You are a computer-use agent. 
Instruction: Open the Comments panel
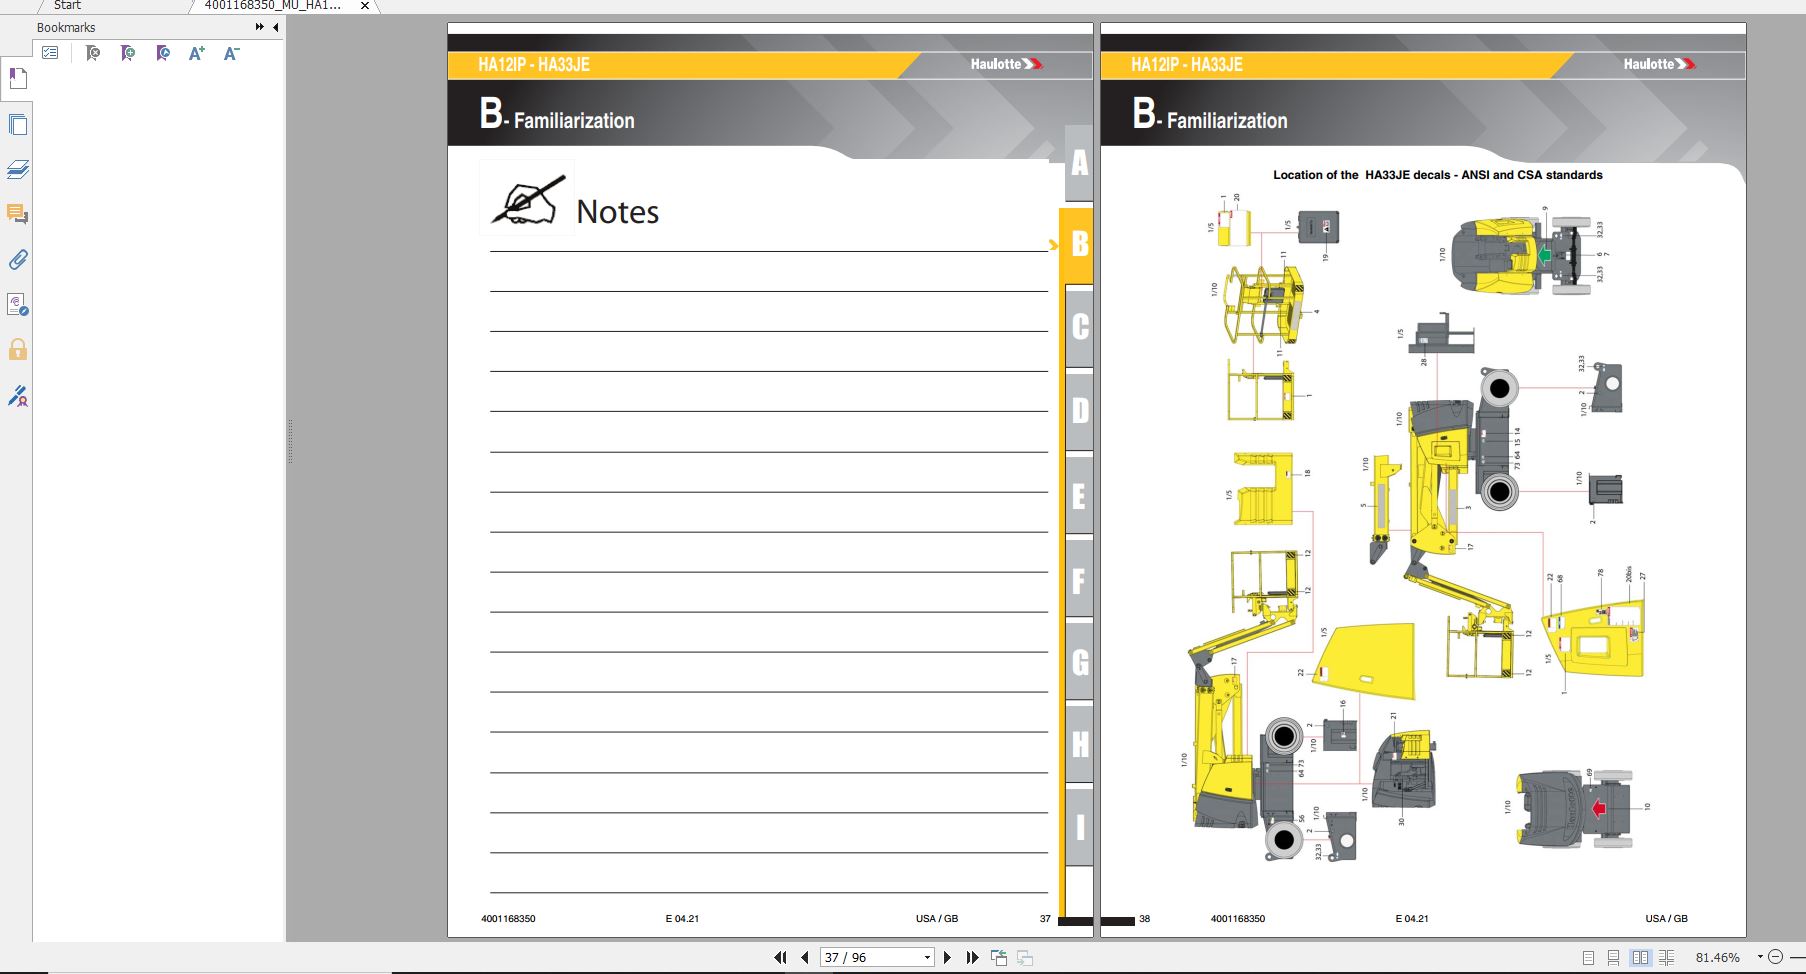18,214
